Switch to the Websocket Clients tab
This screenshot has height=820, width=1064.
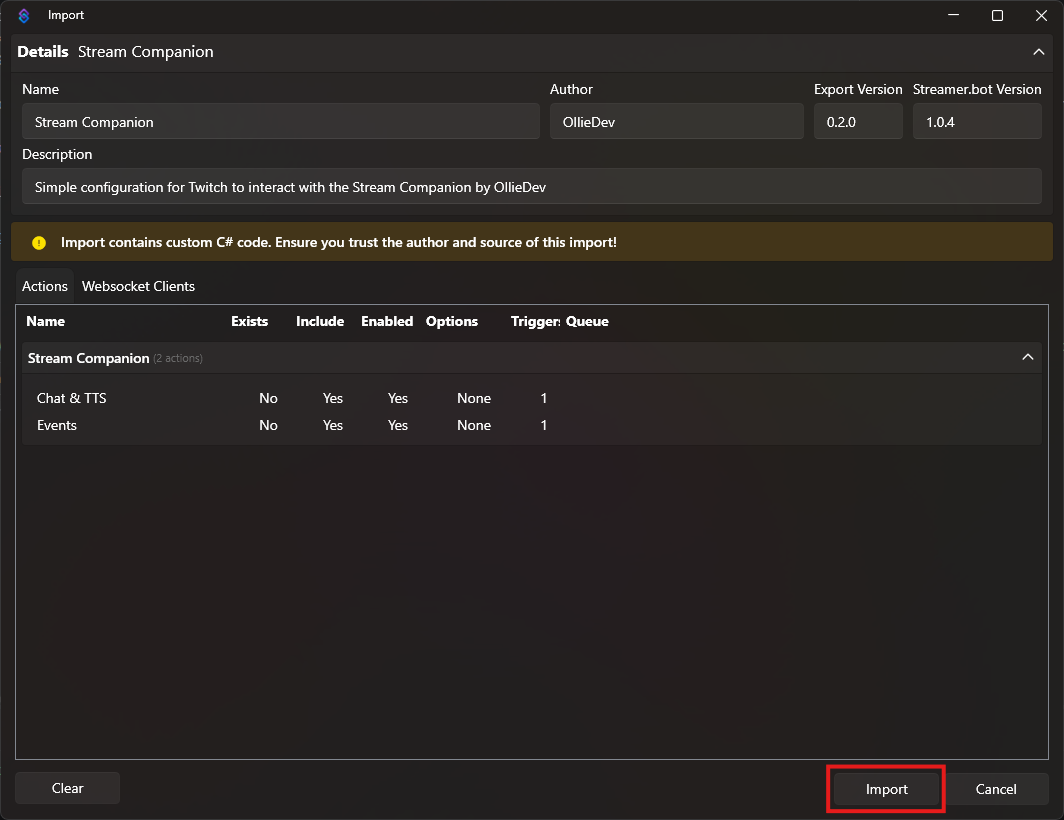[138, 286]
